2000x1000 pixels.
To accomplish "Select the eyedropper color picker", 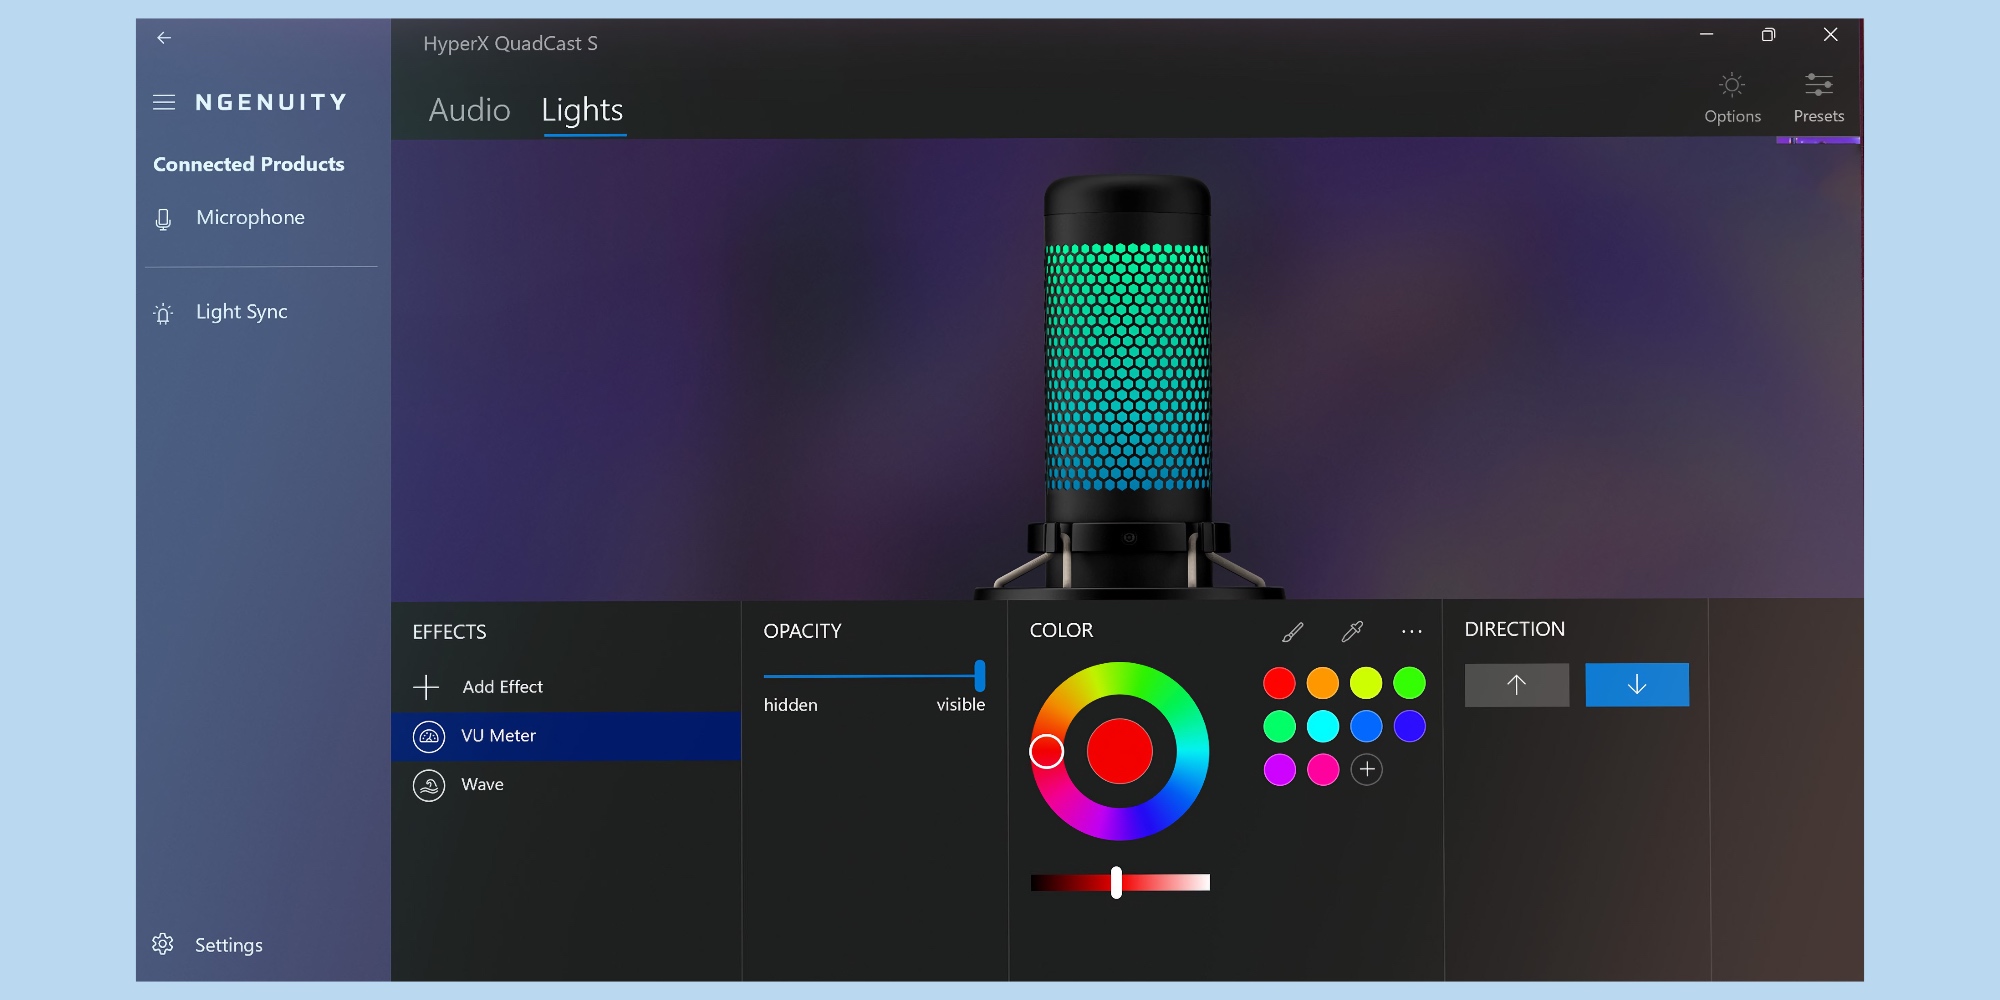I will [1352, 632].
